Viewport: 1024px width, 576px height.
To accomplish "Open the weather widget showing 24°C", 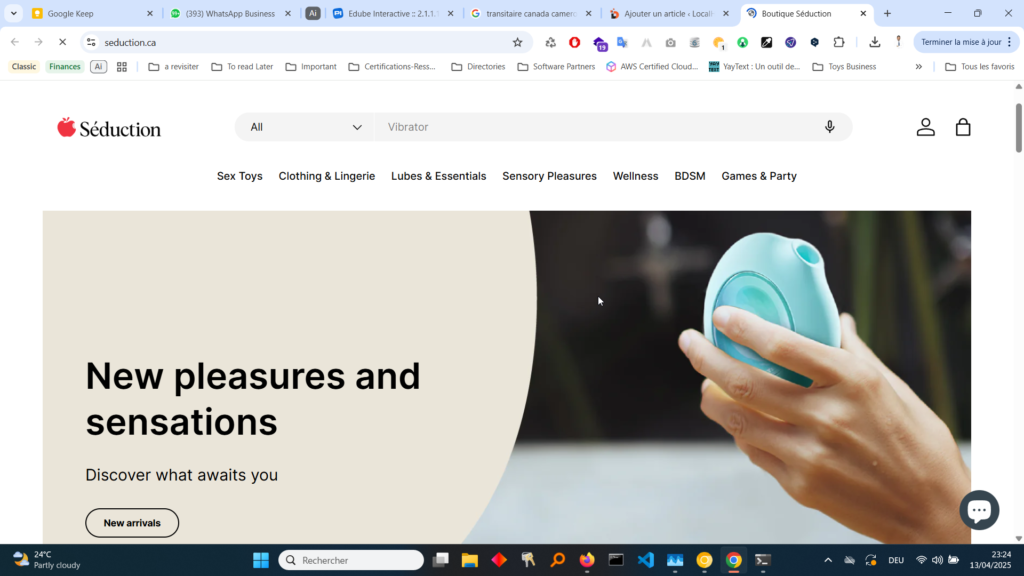I will pos(47,560).
